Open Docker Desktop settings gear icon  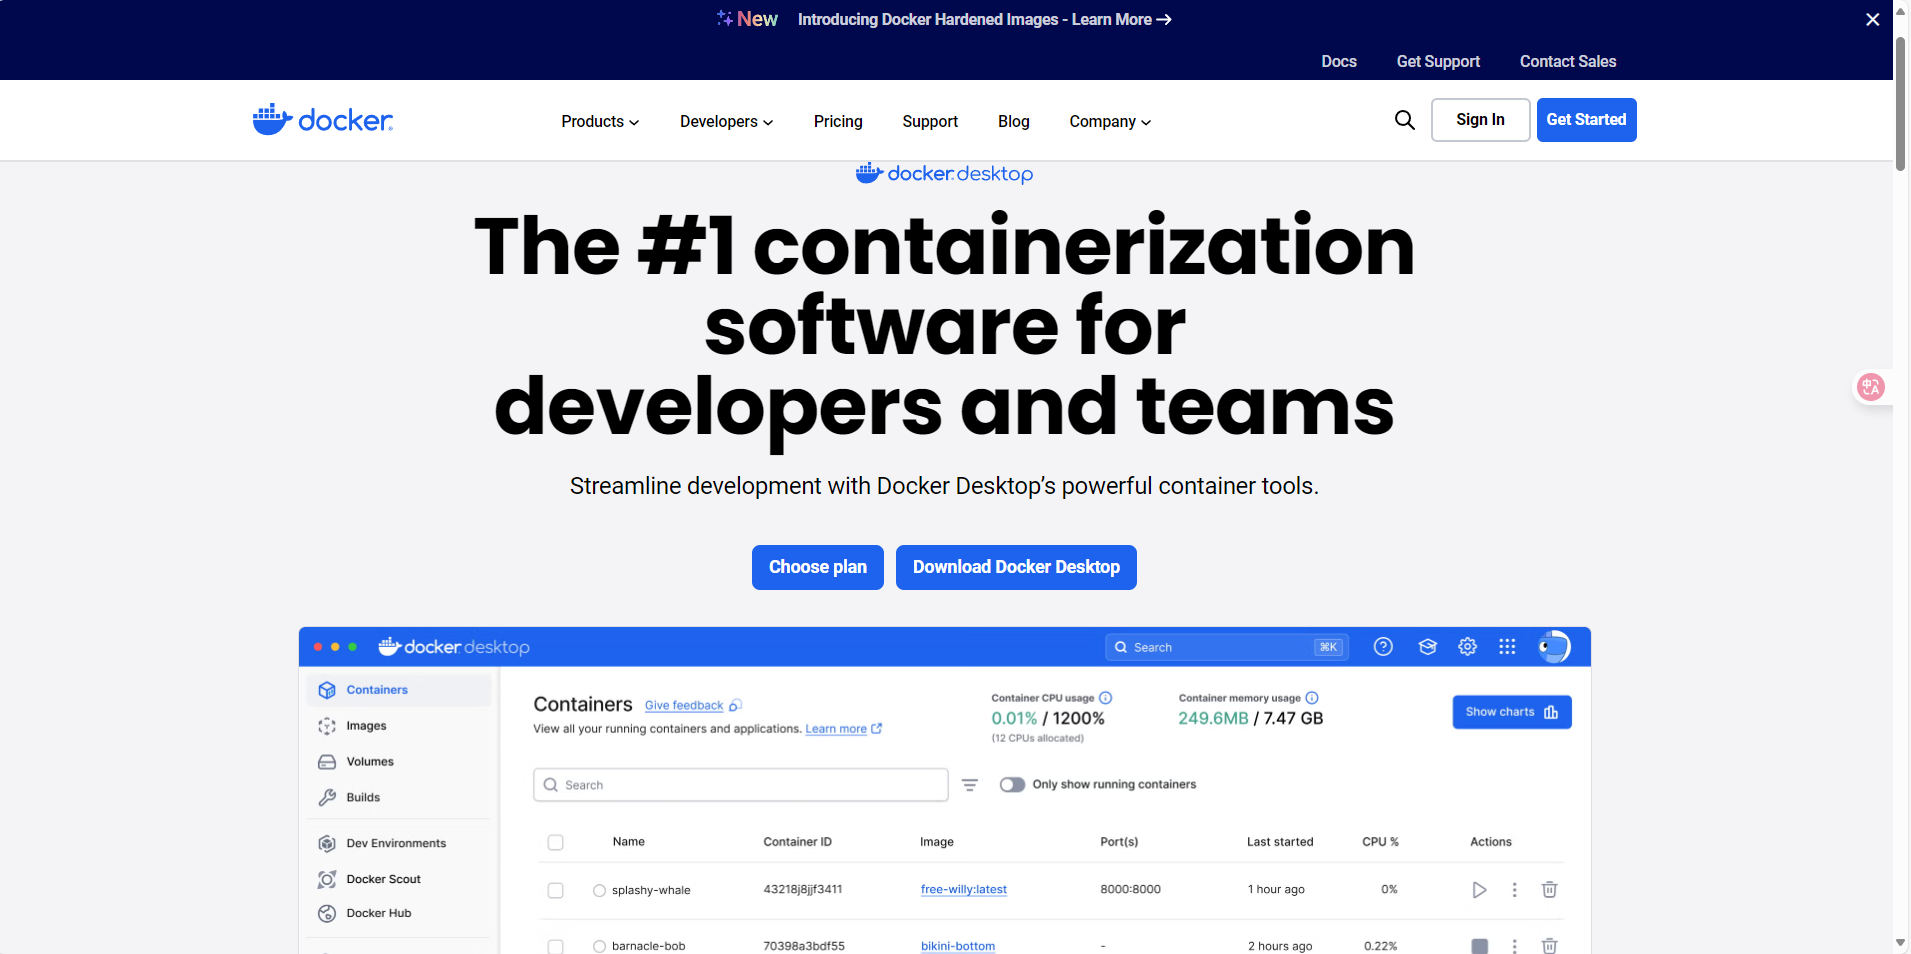(1468, 647)
